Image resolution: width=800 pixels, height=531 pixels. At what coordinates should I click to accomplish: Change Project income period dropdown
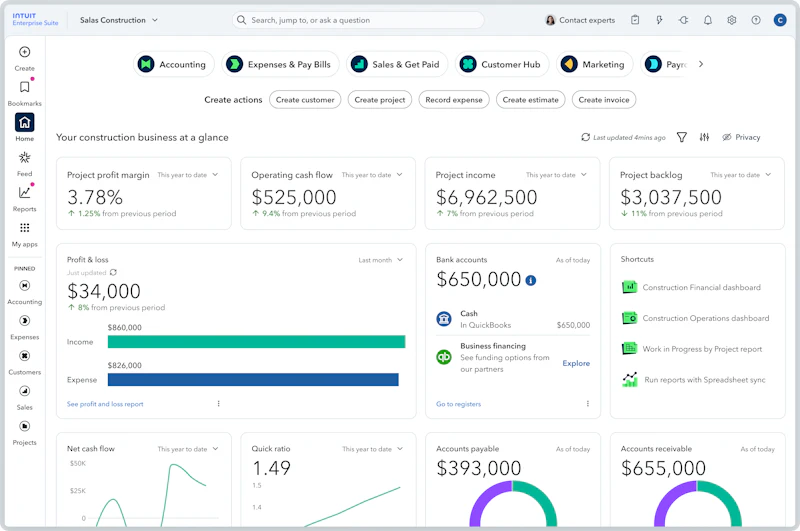pyautogui.click(x=556, y=175)
